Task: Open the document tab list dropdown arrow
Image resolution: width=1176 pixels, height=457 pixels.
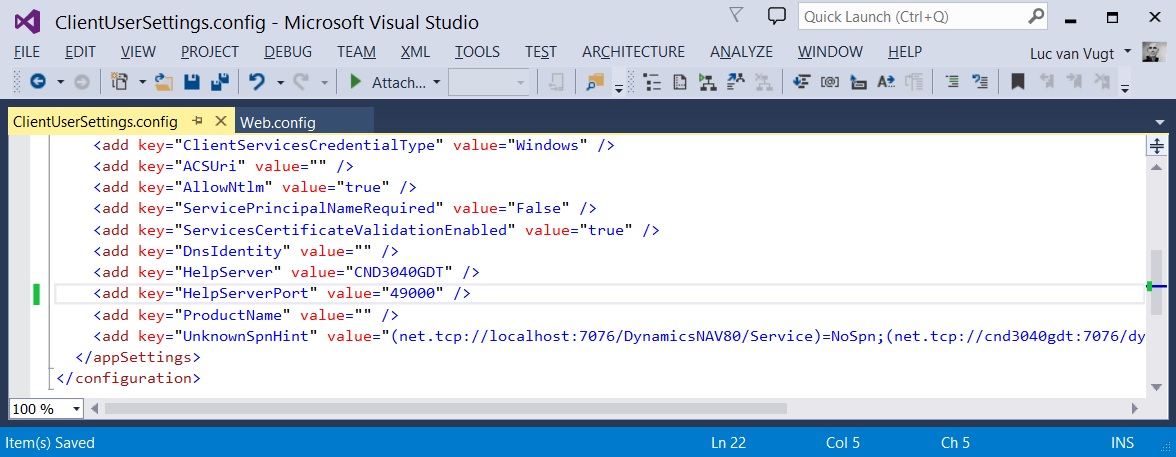Action: click(x=1160, y=122)
